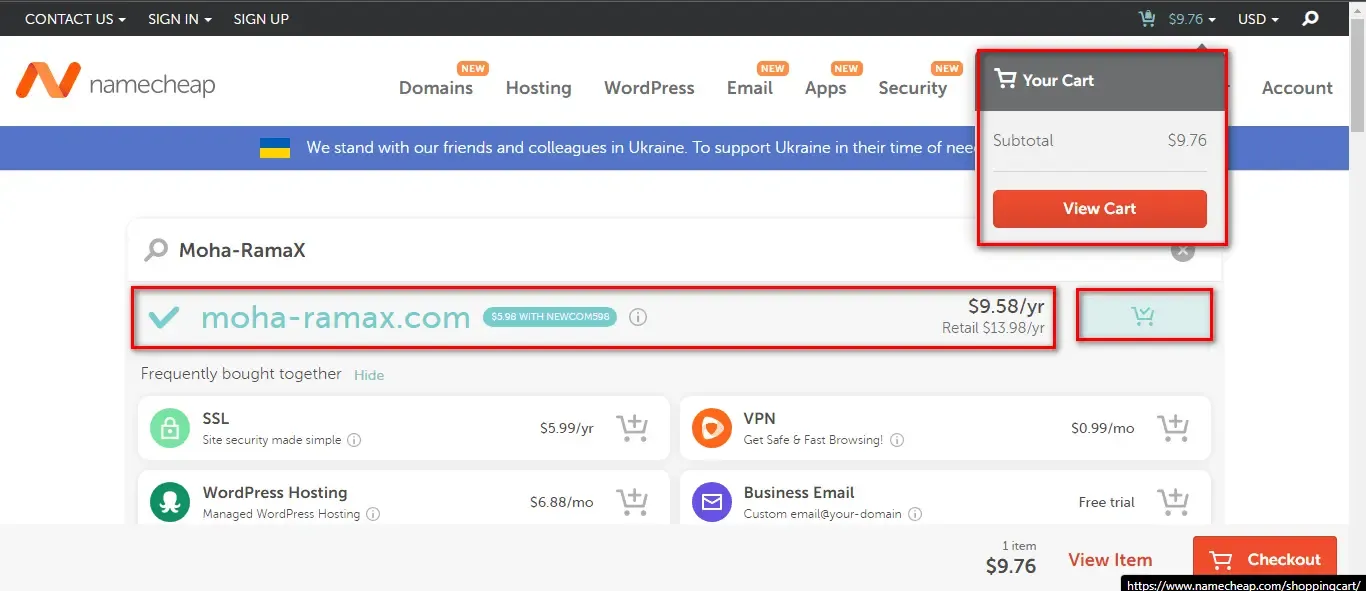This screenshot has width=1366, height=591.
Task: Click the $5.99/yr SSL price
Action: (567, 428)
